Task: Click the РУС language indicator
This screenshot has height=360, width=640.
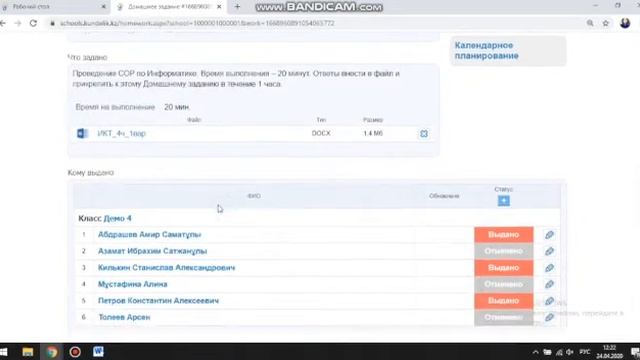Action: click(584, 352)
